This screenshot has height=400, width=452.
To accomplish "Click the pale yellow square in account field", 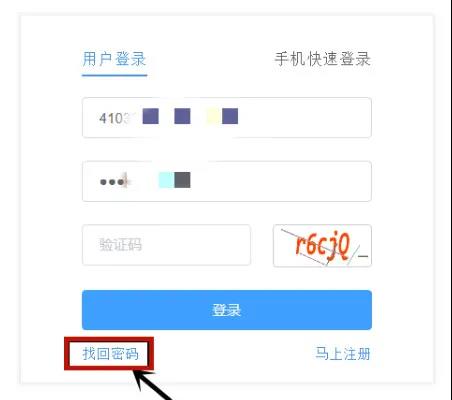I will [x=214, y=116].
